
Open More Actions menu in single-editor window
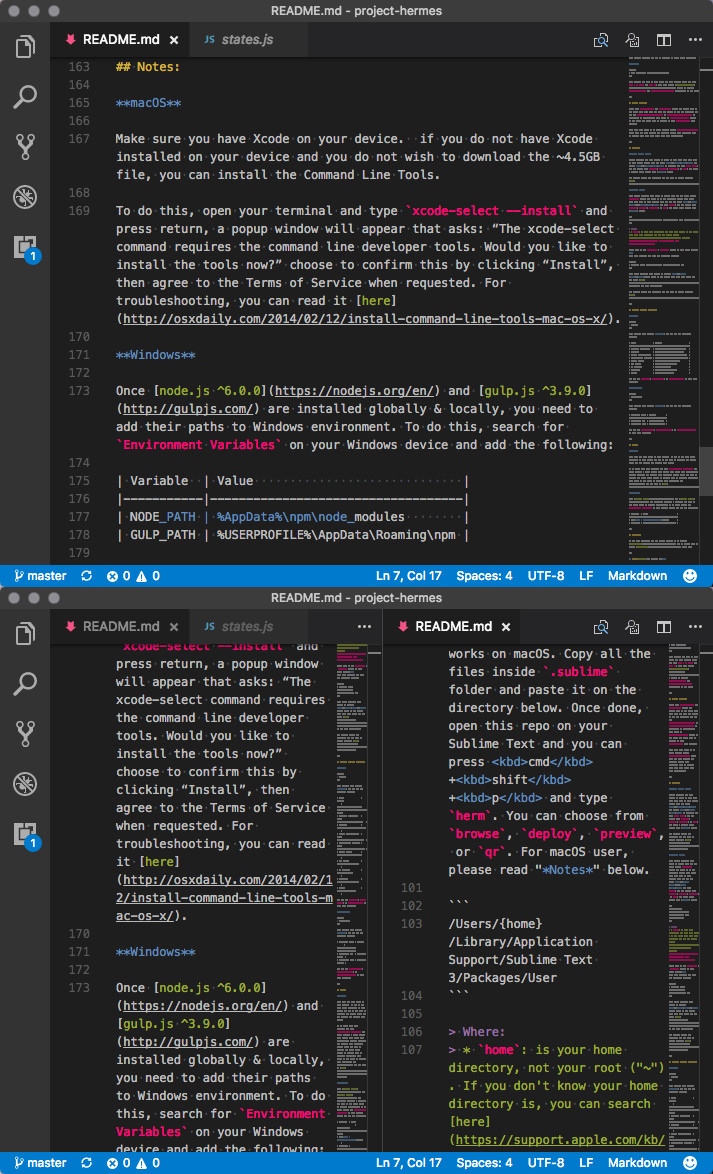694,40
